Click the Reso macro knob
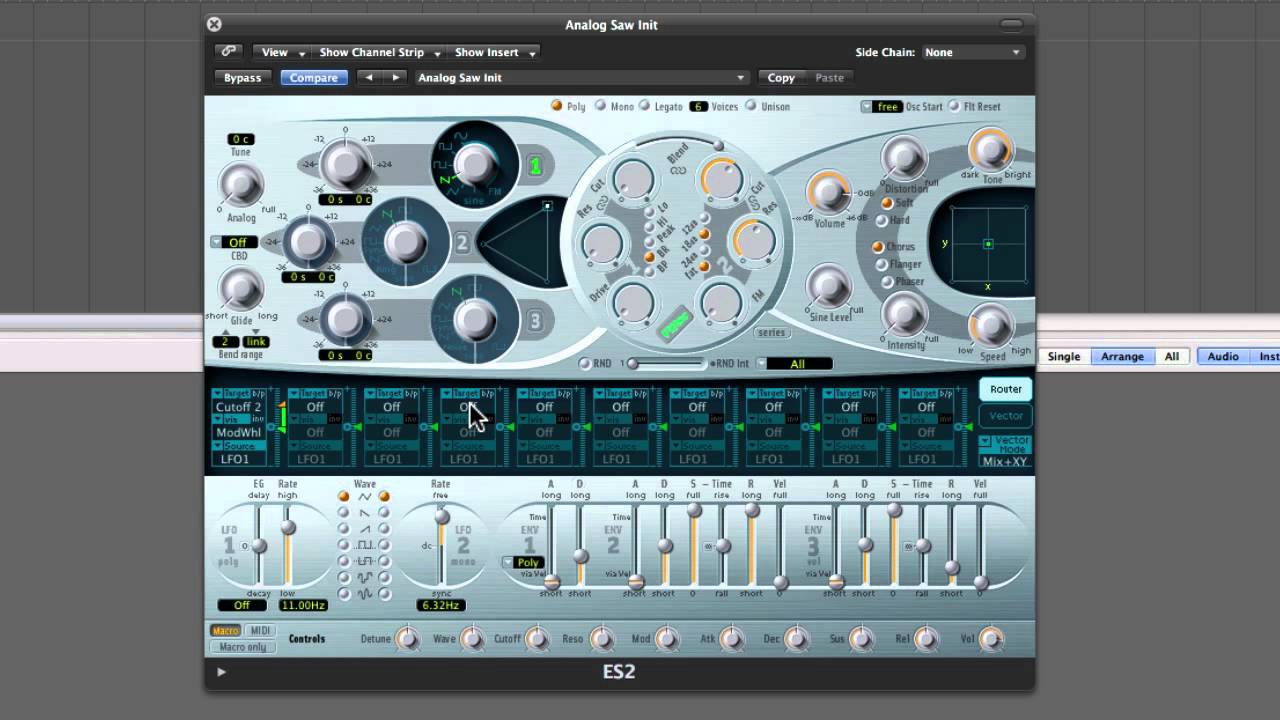Viewport: 1280px width, 720px height. point(601,639)
